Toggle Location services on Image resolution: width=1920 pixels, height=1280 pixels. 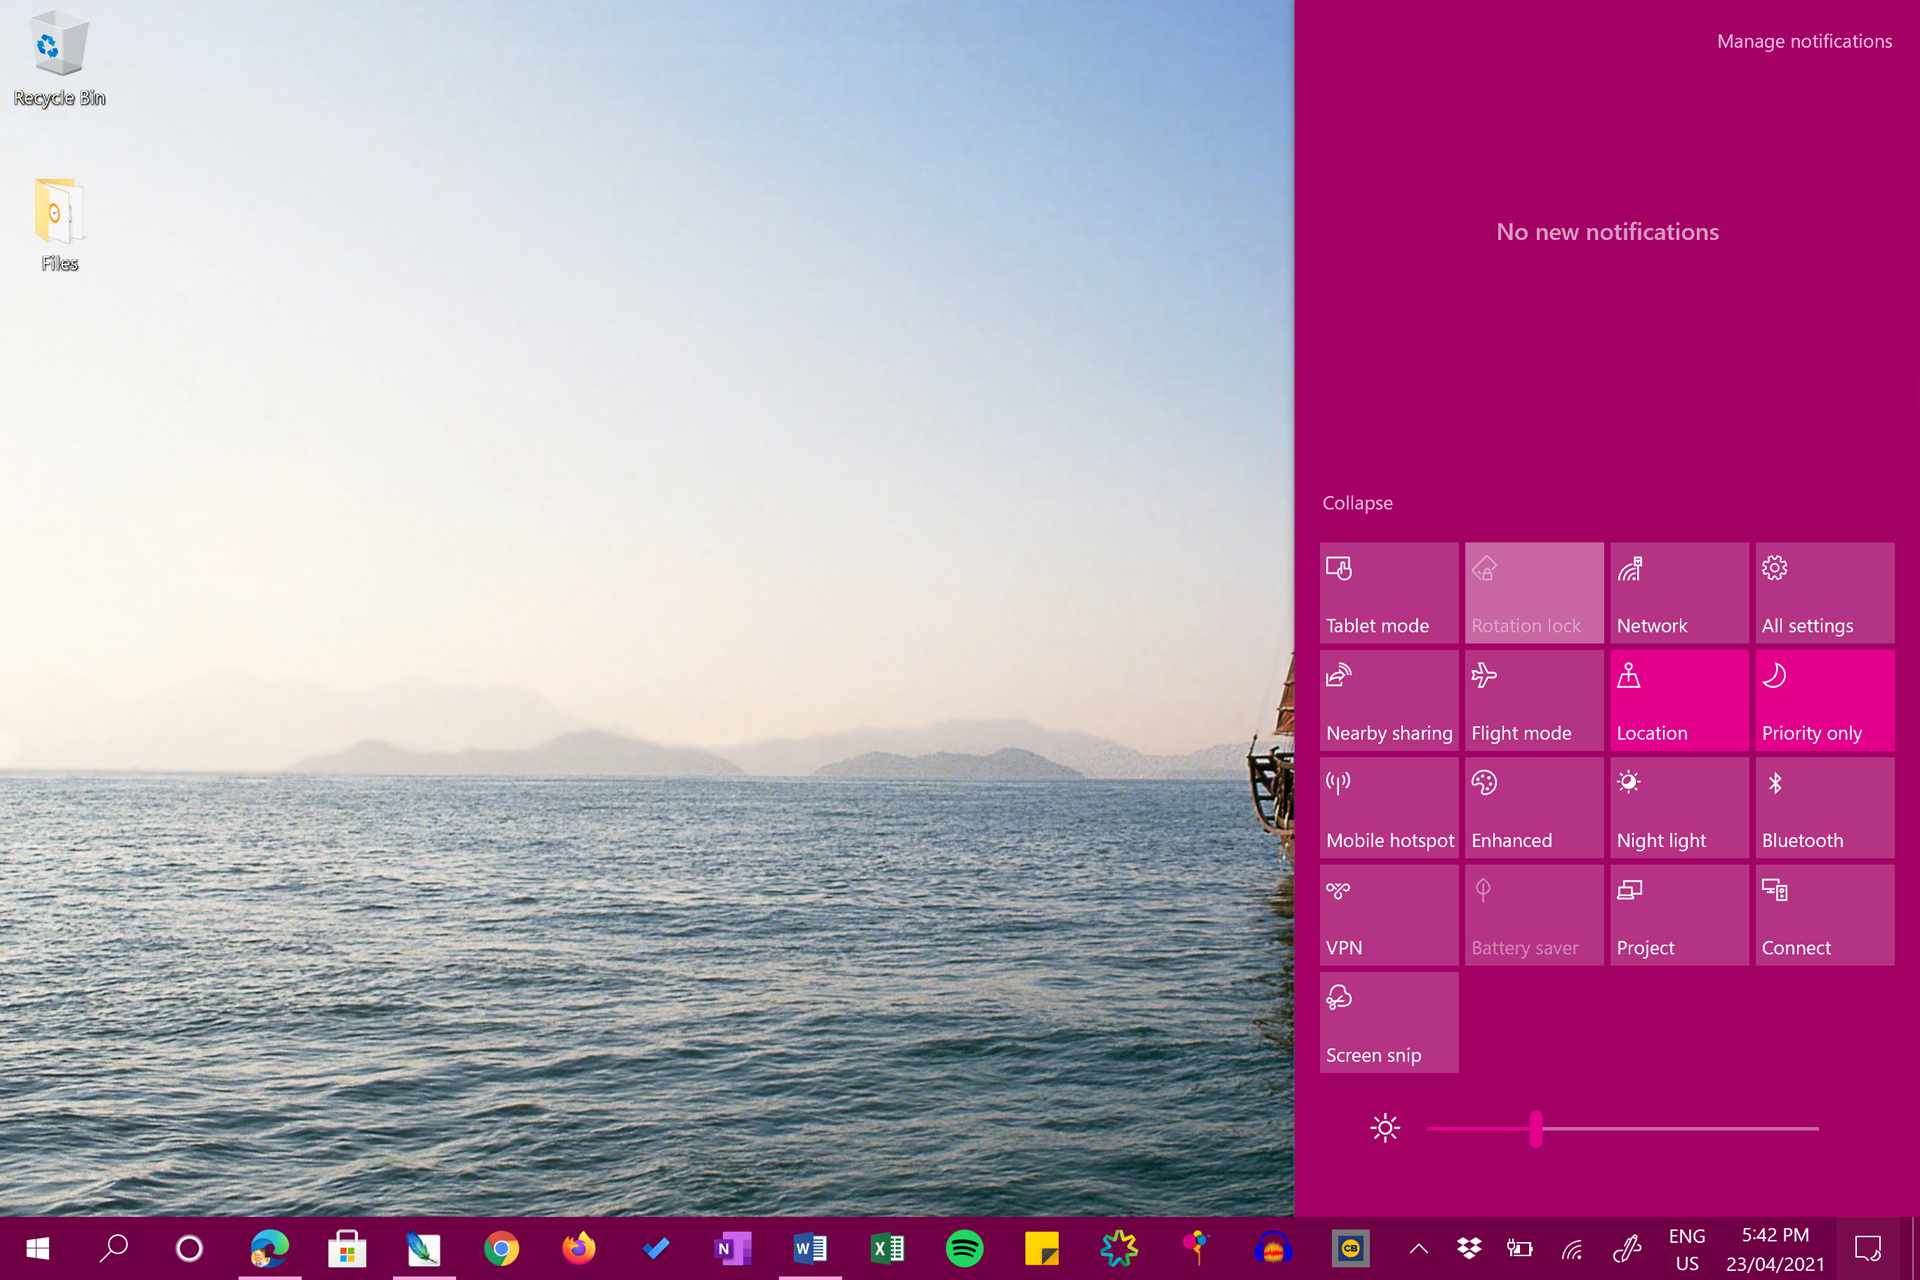(1679, 700)
